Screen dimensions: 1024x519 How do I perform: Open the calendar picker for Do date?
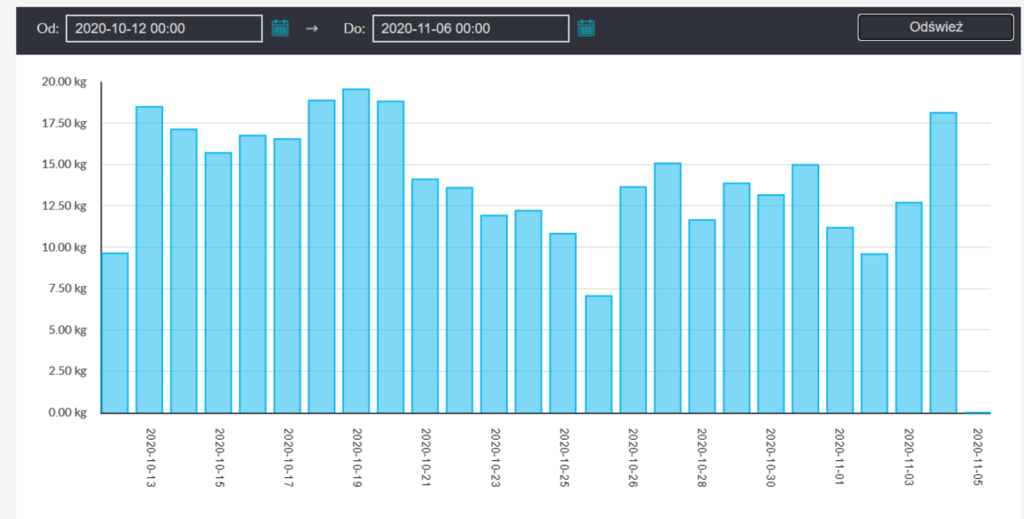click(x=586, y=28)
